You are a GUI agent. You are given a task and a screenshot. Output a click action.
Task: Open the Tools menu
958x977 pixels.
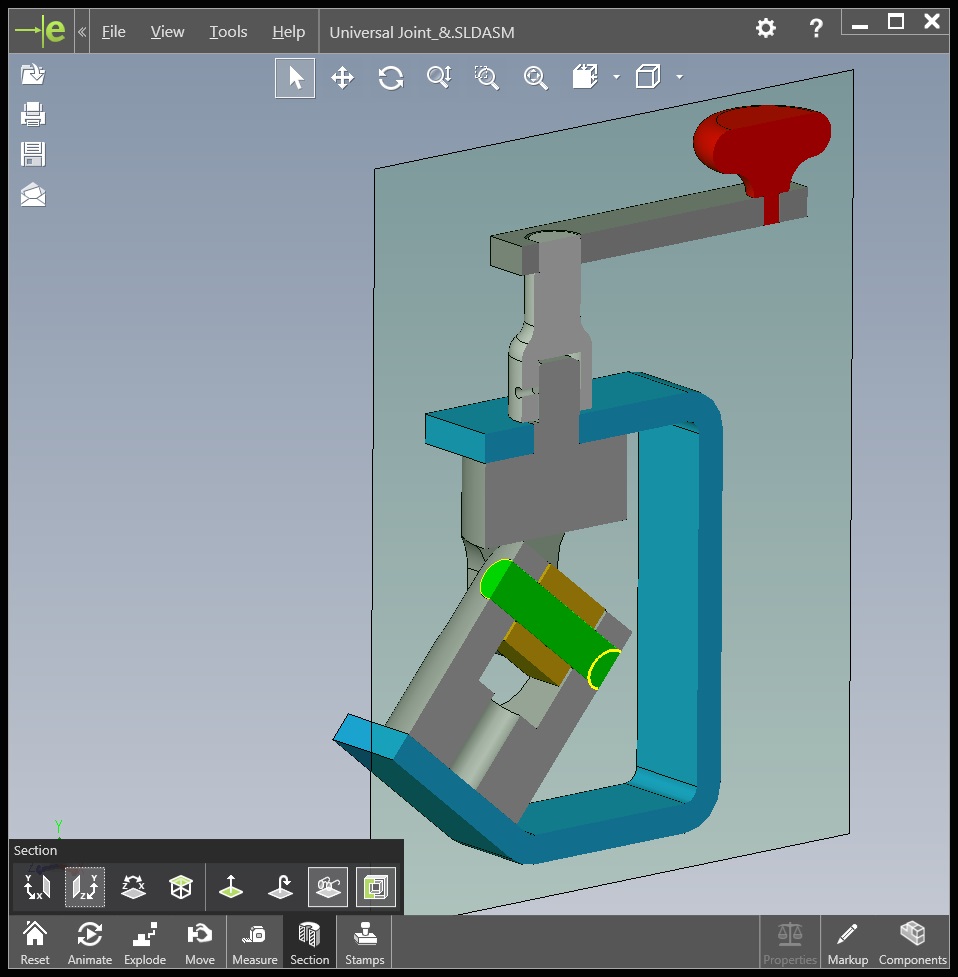point(228,32)
